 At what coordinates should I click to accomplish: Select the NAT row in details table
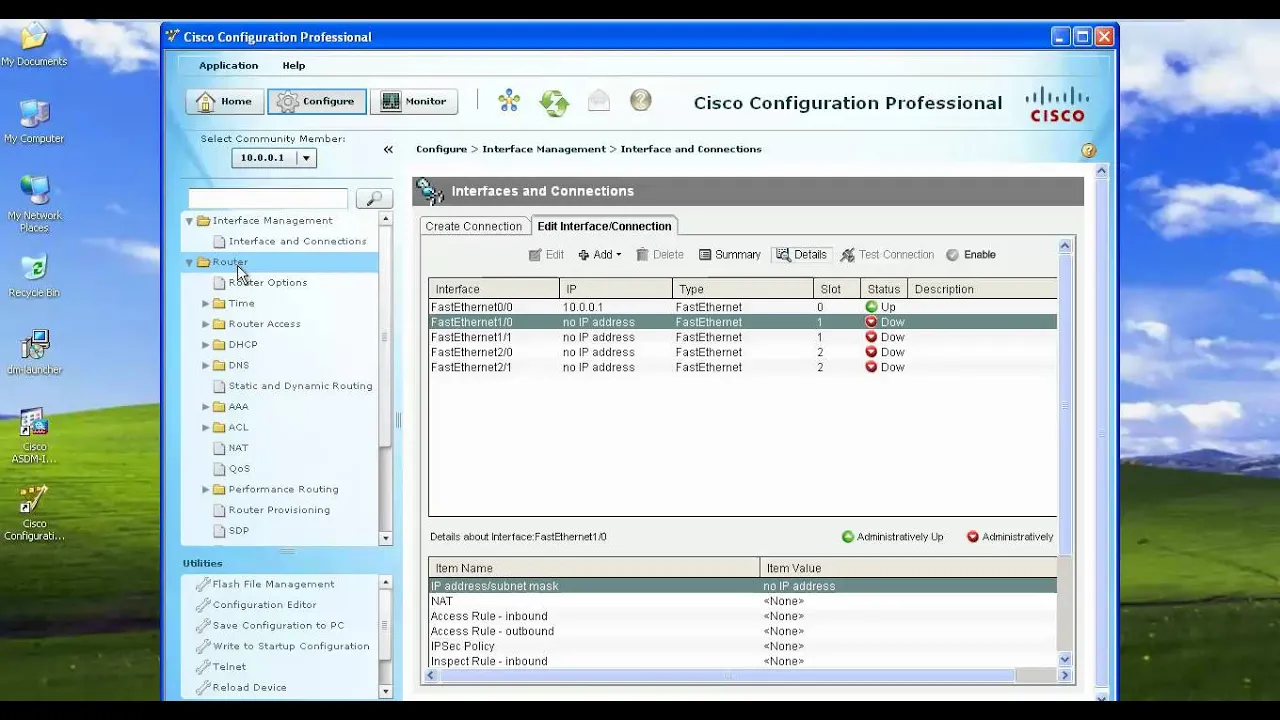pos(742,601)
